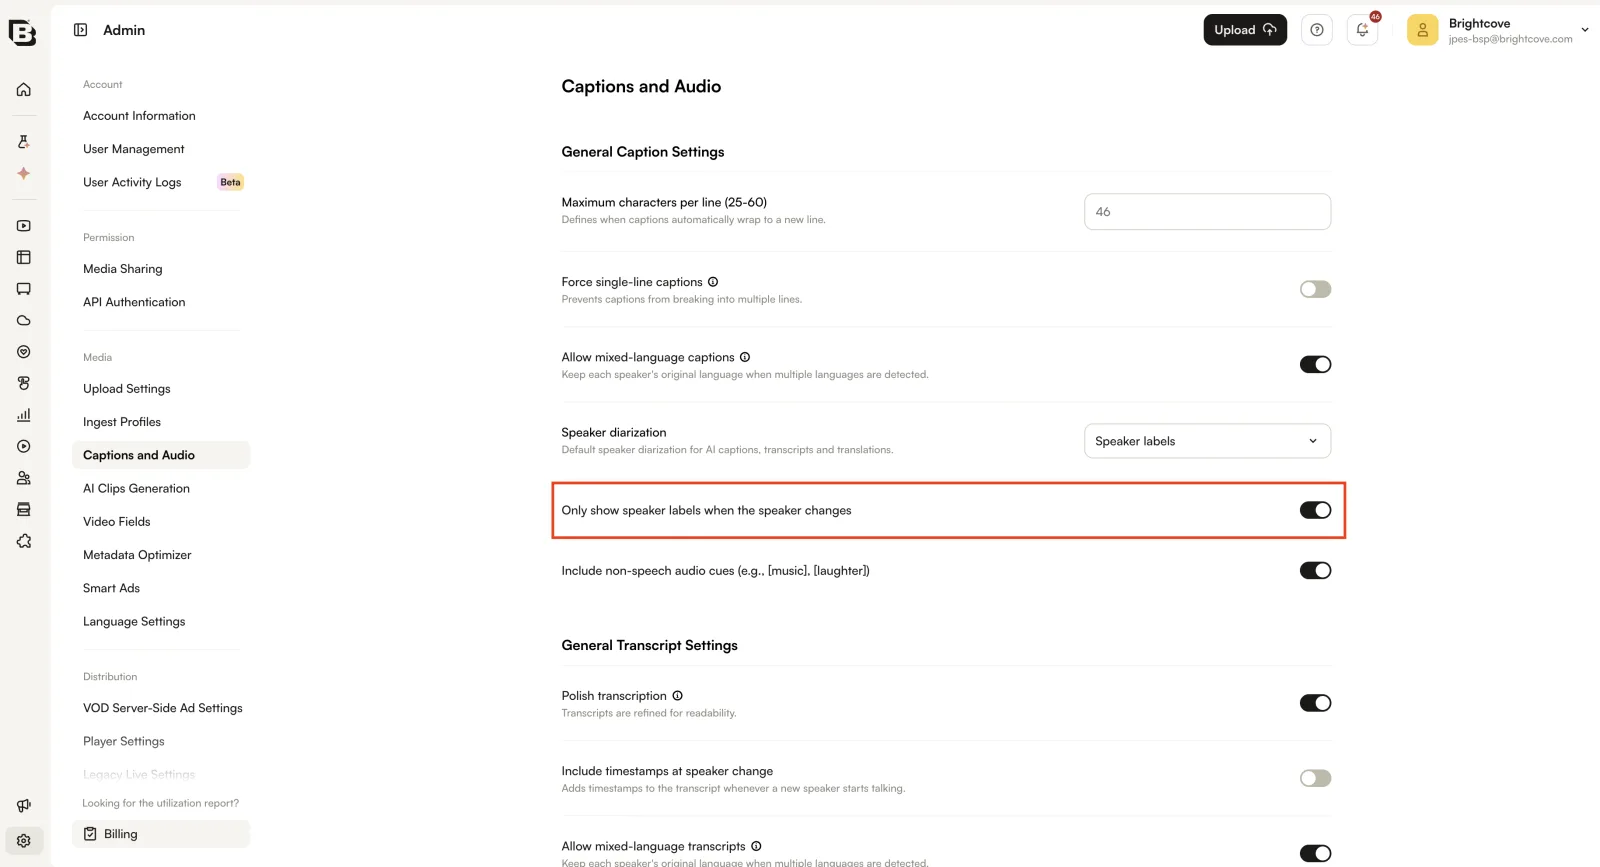Open the rounded-square play icon in the sidebar
This screenshot has height=867, width=1600.
[24, 226]
